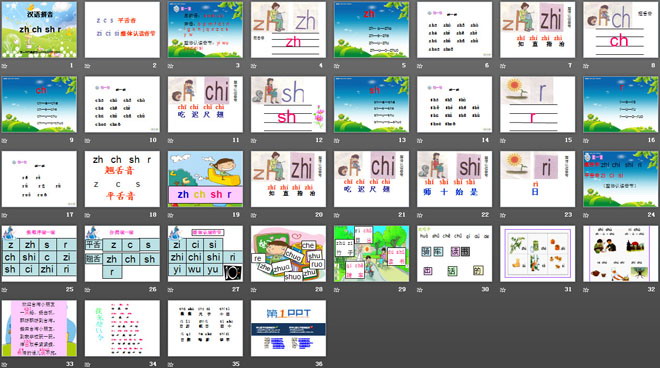
Task: Select slide 19 with boy on plane
Action: tap(205, 179)
